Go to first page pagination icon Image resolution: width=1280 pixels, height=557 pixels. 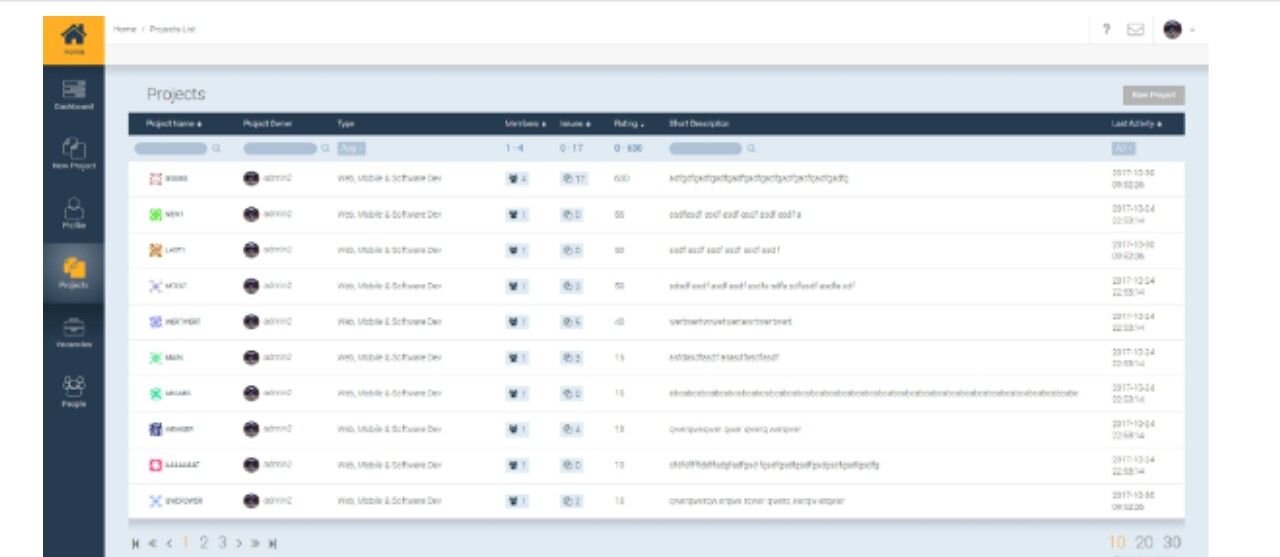(135, 543)
